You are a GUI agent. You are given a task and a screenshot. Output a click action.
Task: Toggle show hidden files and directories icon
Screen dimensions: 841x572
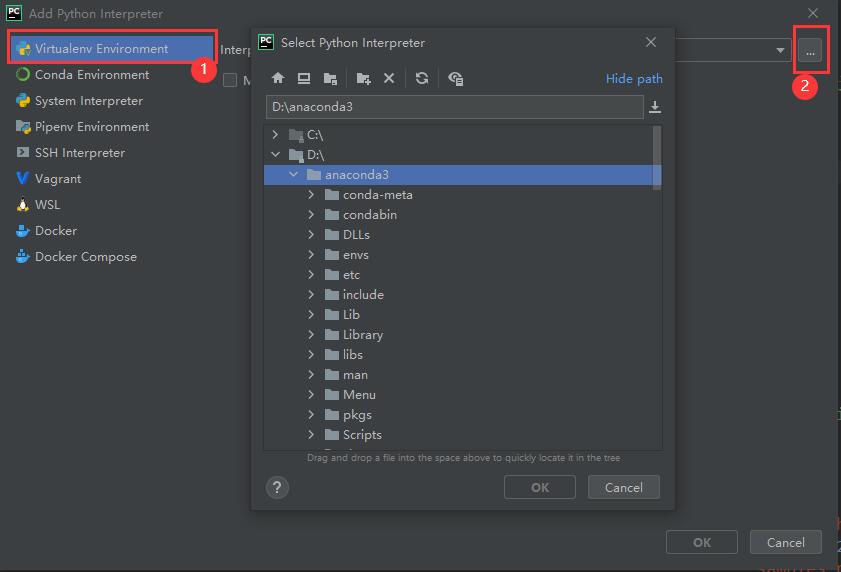(455, 79)
